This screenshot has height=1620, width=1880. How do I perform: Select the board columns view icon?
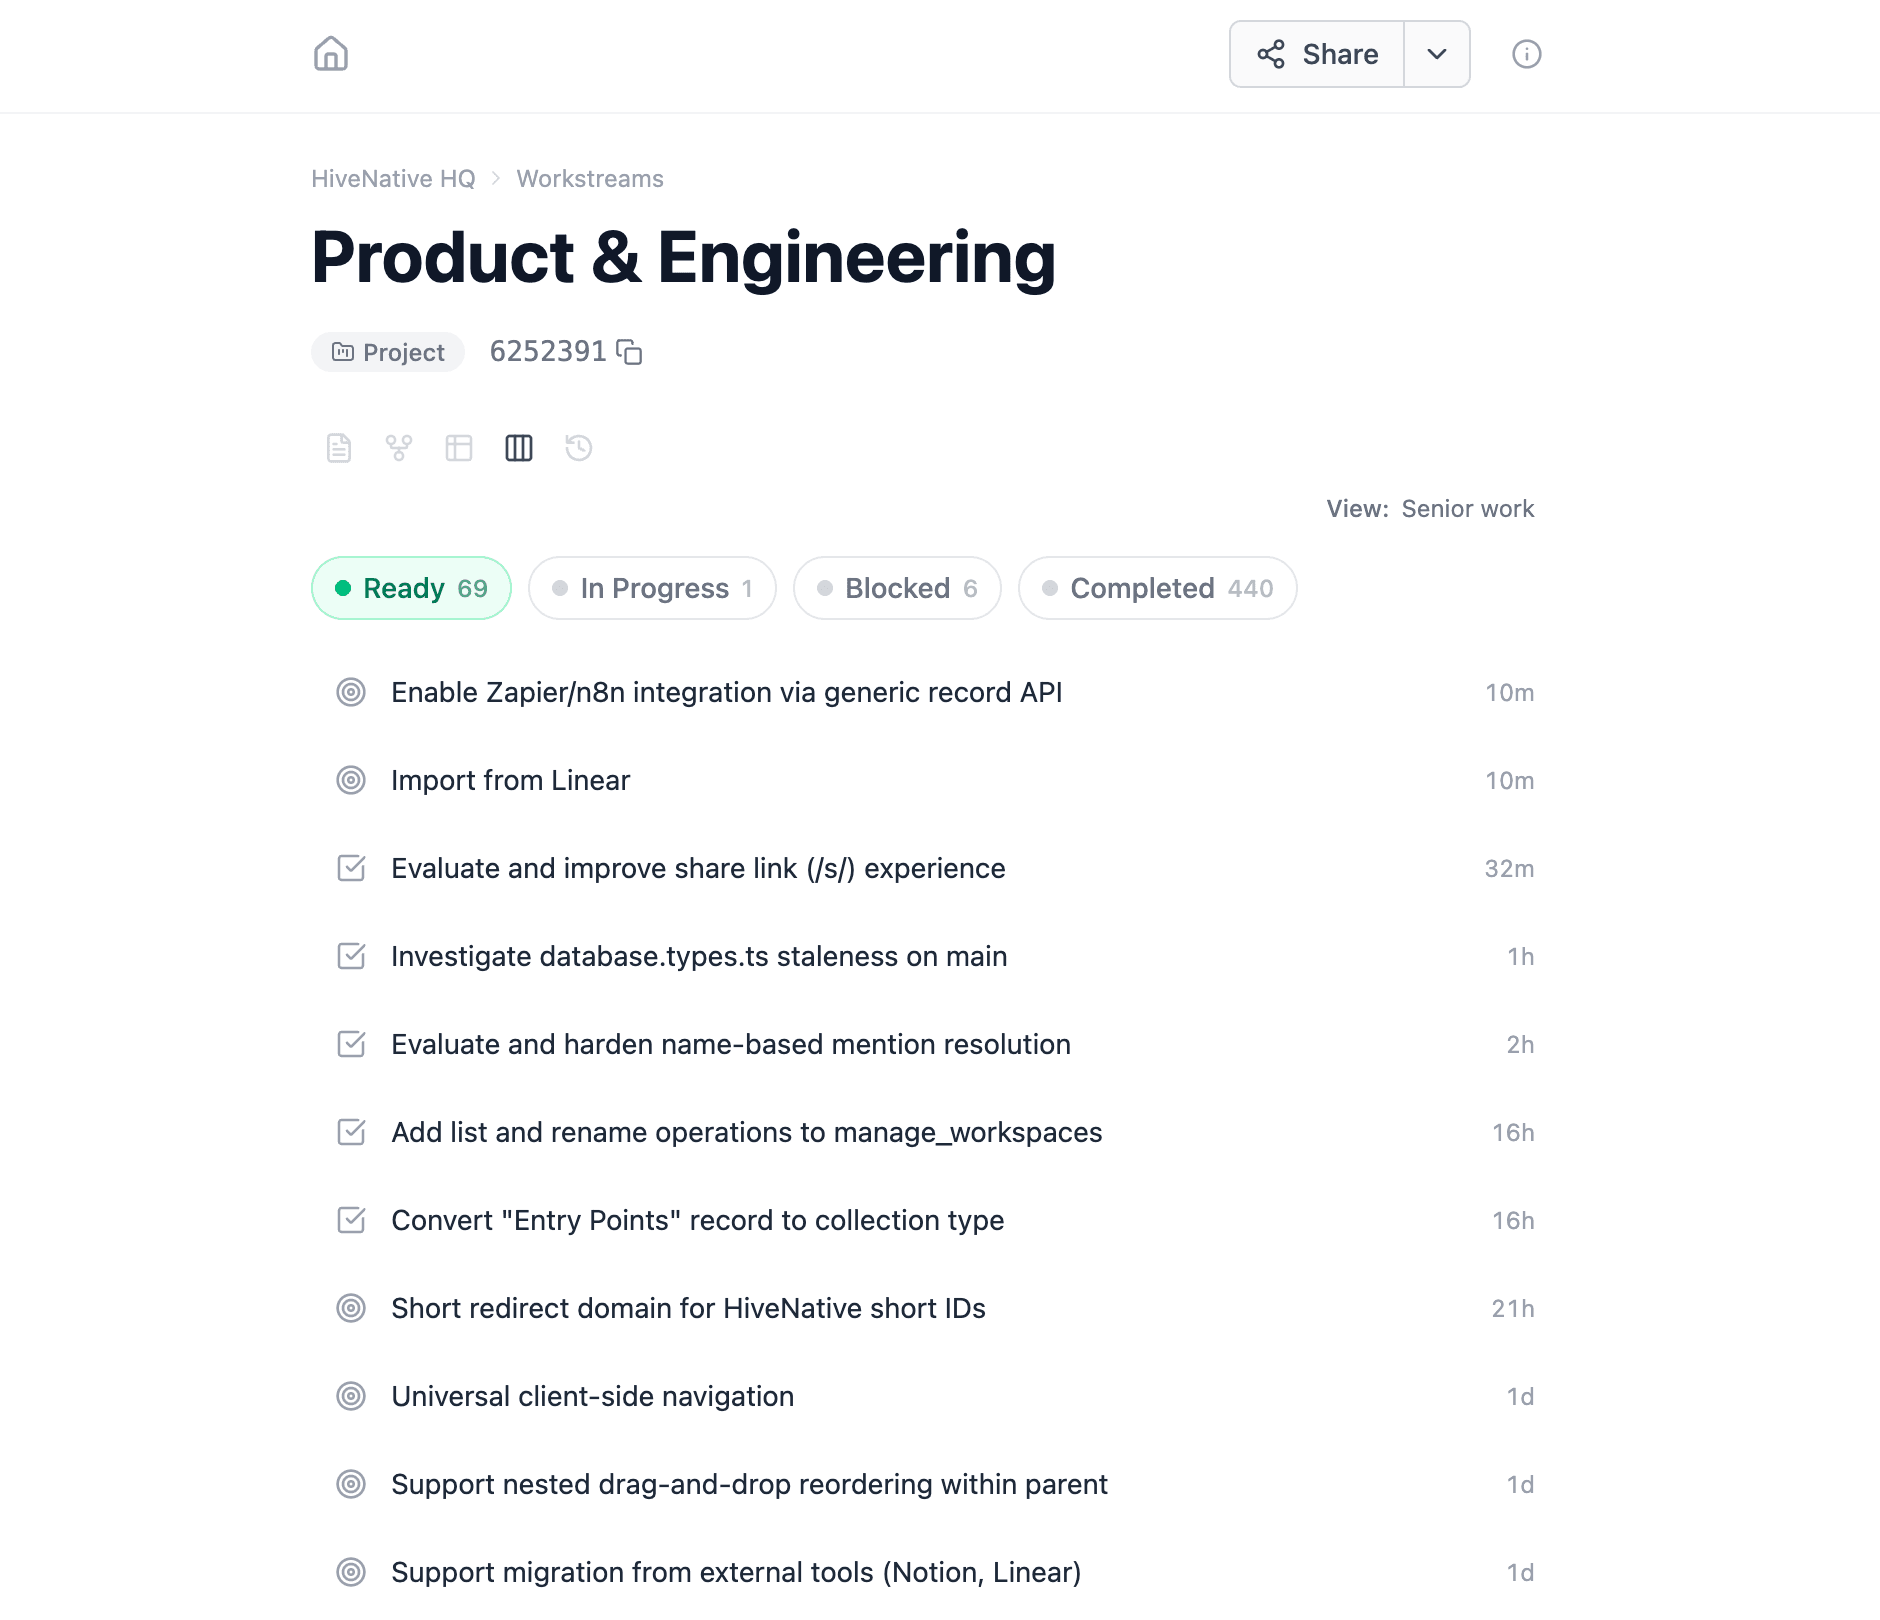tap(519, 448)
